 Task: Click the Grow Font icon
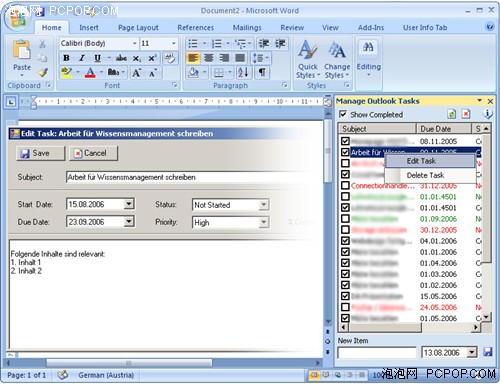point(136,72)
